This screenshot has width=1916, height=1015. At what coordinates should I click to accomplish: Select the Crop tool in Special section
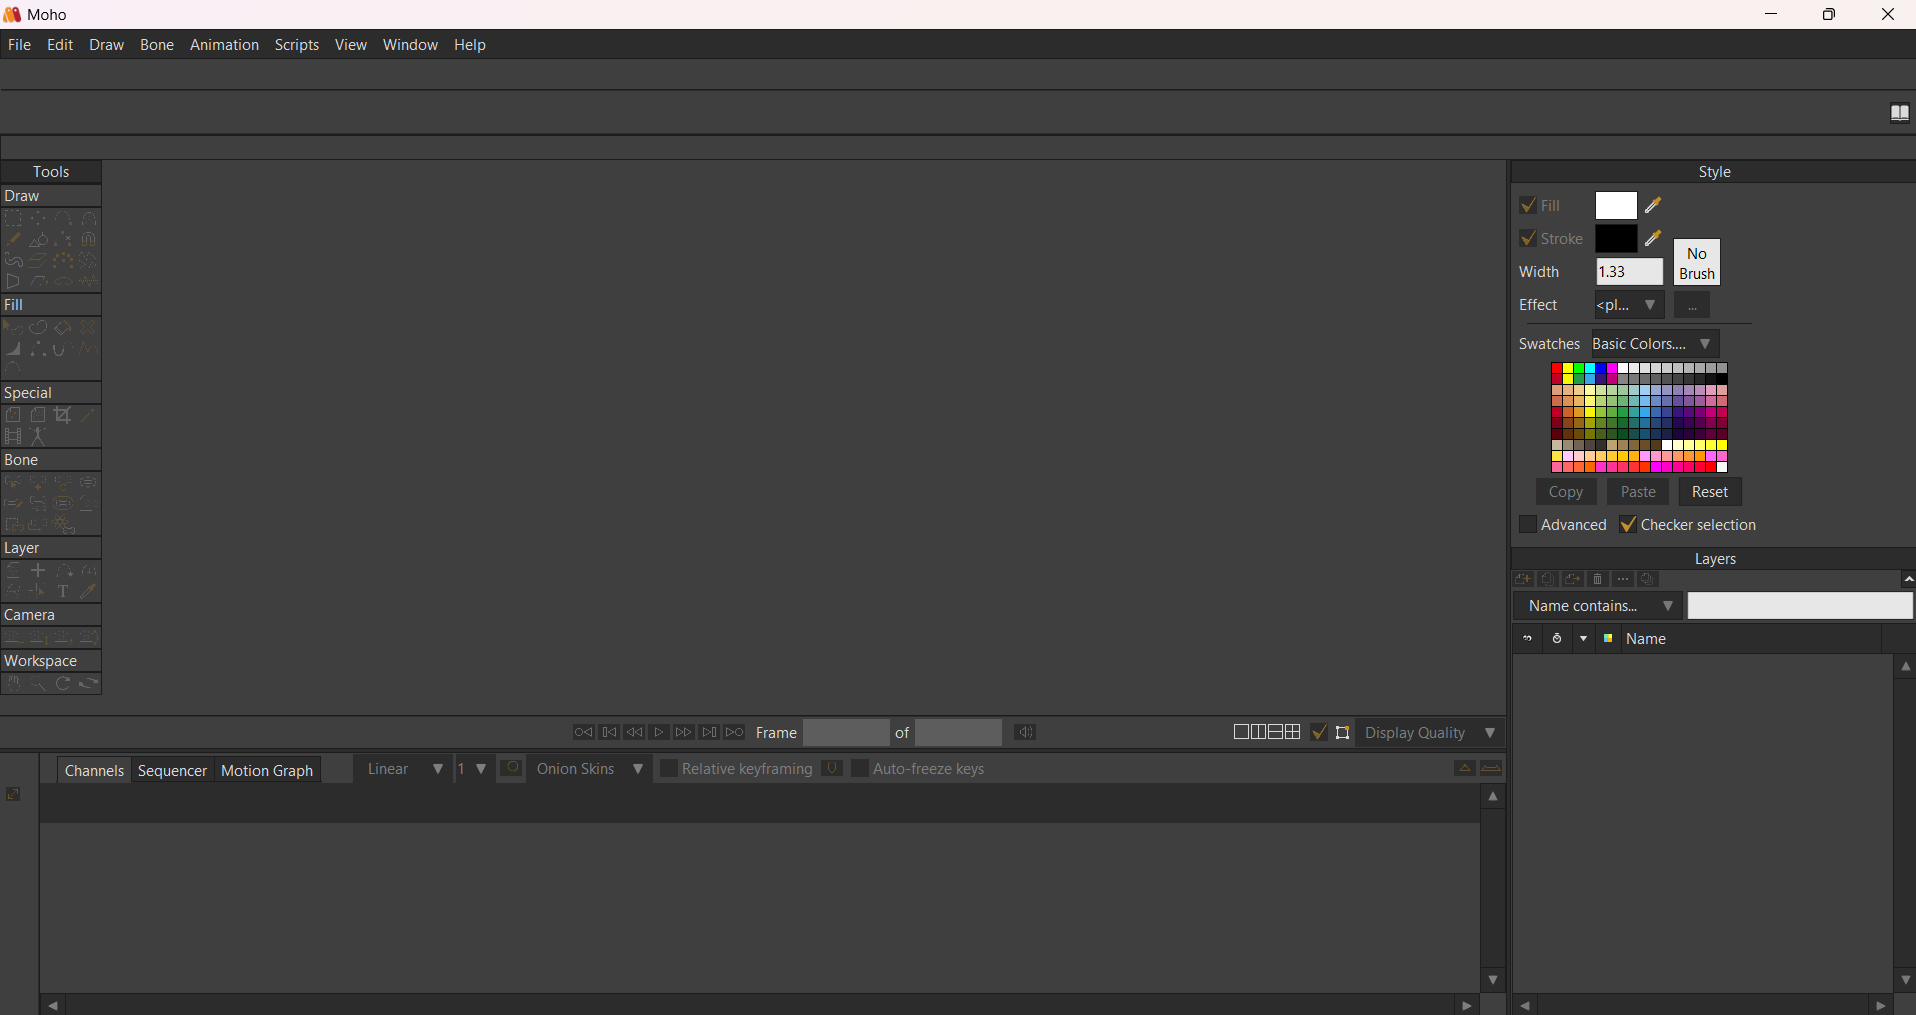63,416
